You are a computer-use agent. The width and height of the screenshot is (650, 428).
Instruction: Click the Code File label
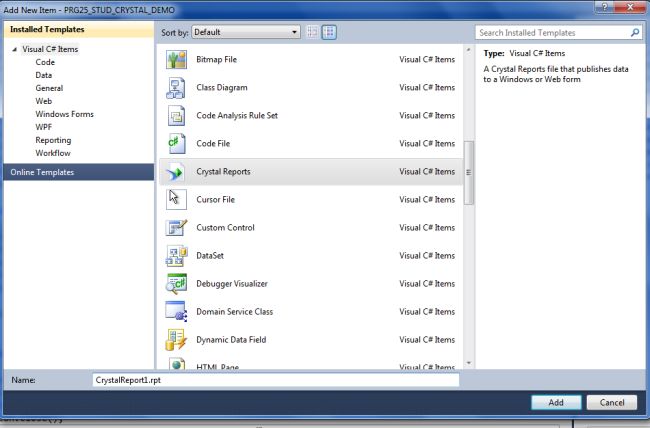[213, 143]
